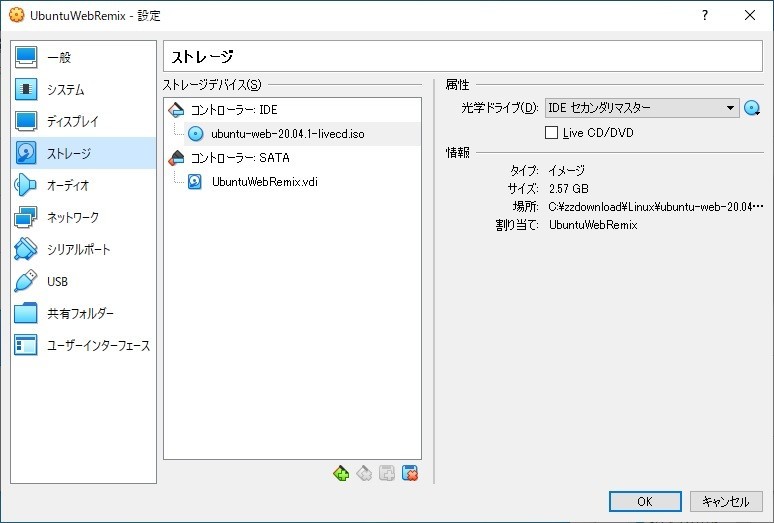774x523 pixels.
Task: Click the remove attachment icon
Action: (410, 473)
